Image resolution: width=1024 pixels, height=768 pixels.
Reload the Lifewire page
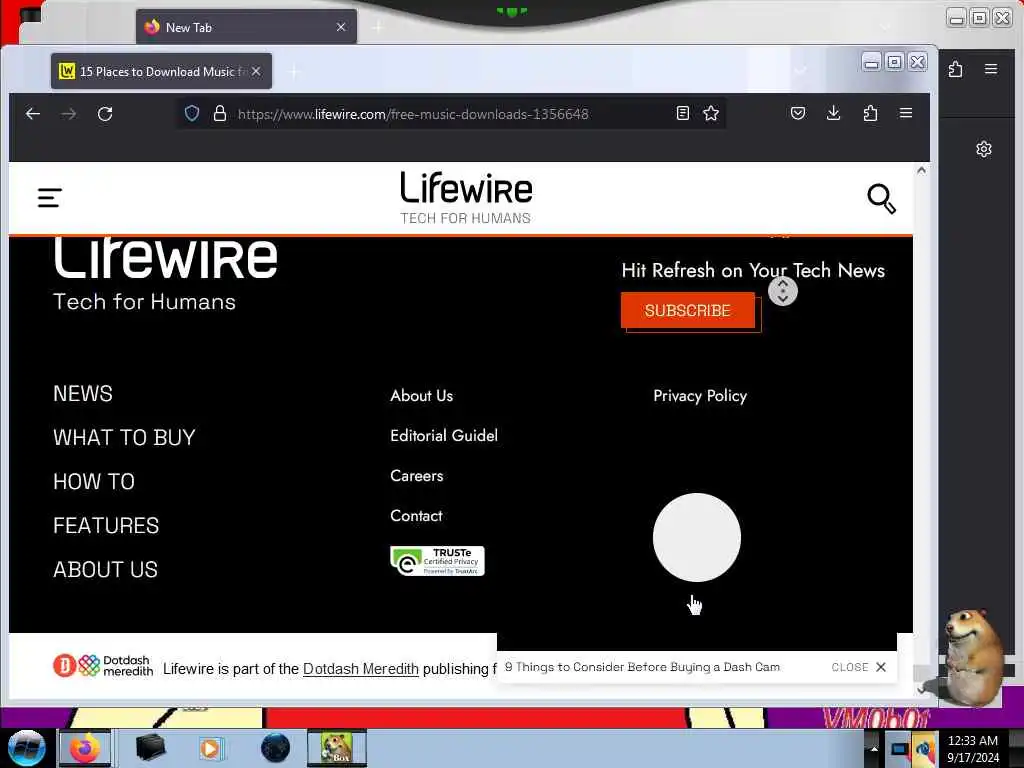tap(104, 114)
